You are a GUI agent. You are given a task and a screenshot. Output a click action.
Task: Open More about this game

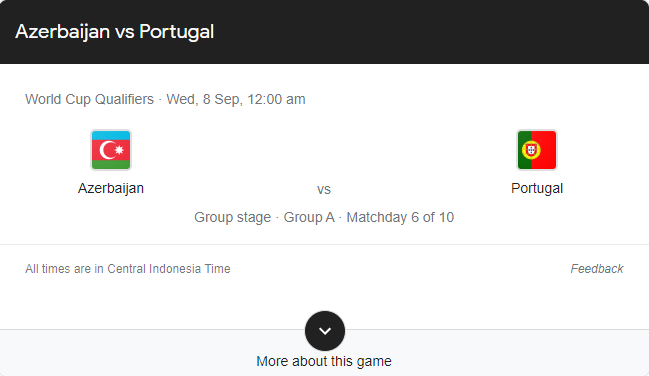[324, 361]
